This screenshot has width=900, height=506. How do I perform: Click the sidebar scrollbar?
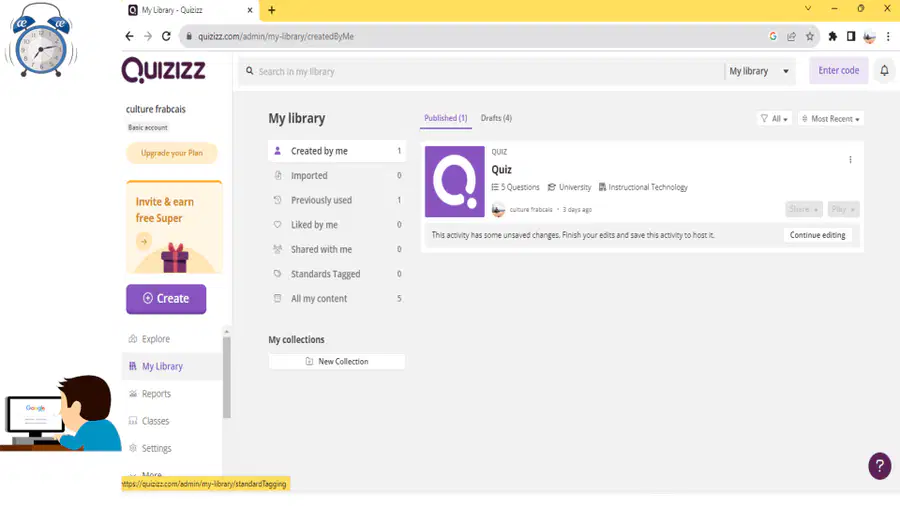[227, 376]
